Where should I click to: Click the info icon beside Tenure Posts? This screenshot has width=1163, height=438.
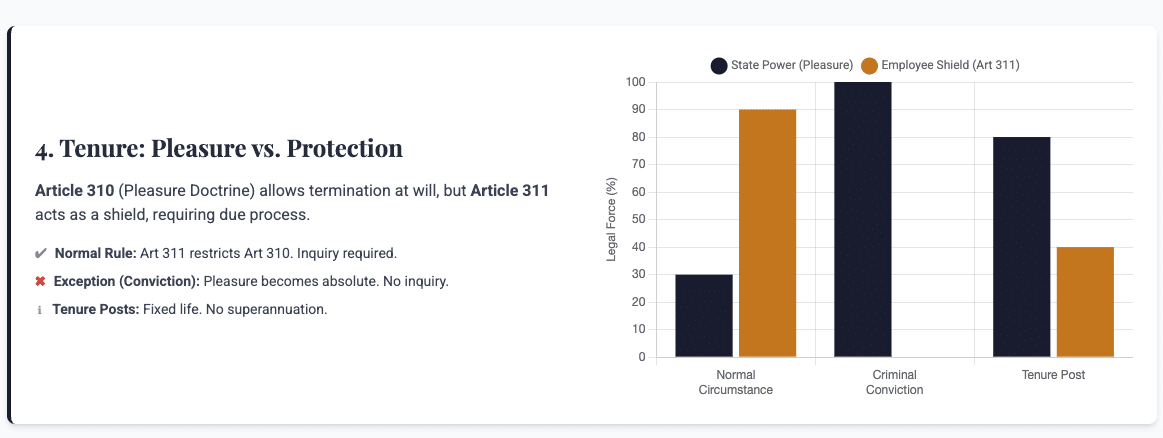click(x=40, y=310)
